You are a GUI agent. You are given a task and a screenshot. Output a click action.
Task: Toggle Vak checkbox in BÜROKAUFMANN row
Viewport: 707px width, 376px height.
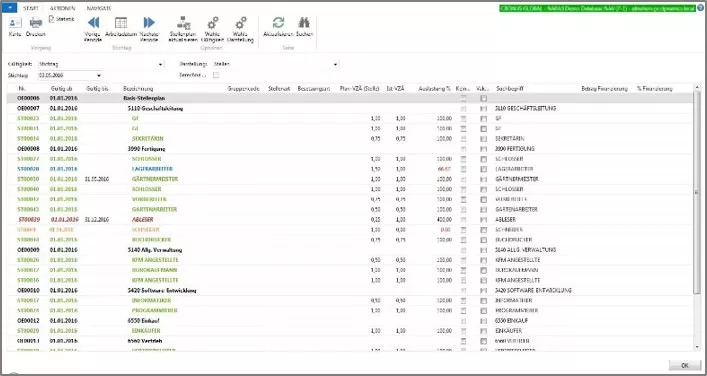pos(484,270)
